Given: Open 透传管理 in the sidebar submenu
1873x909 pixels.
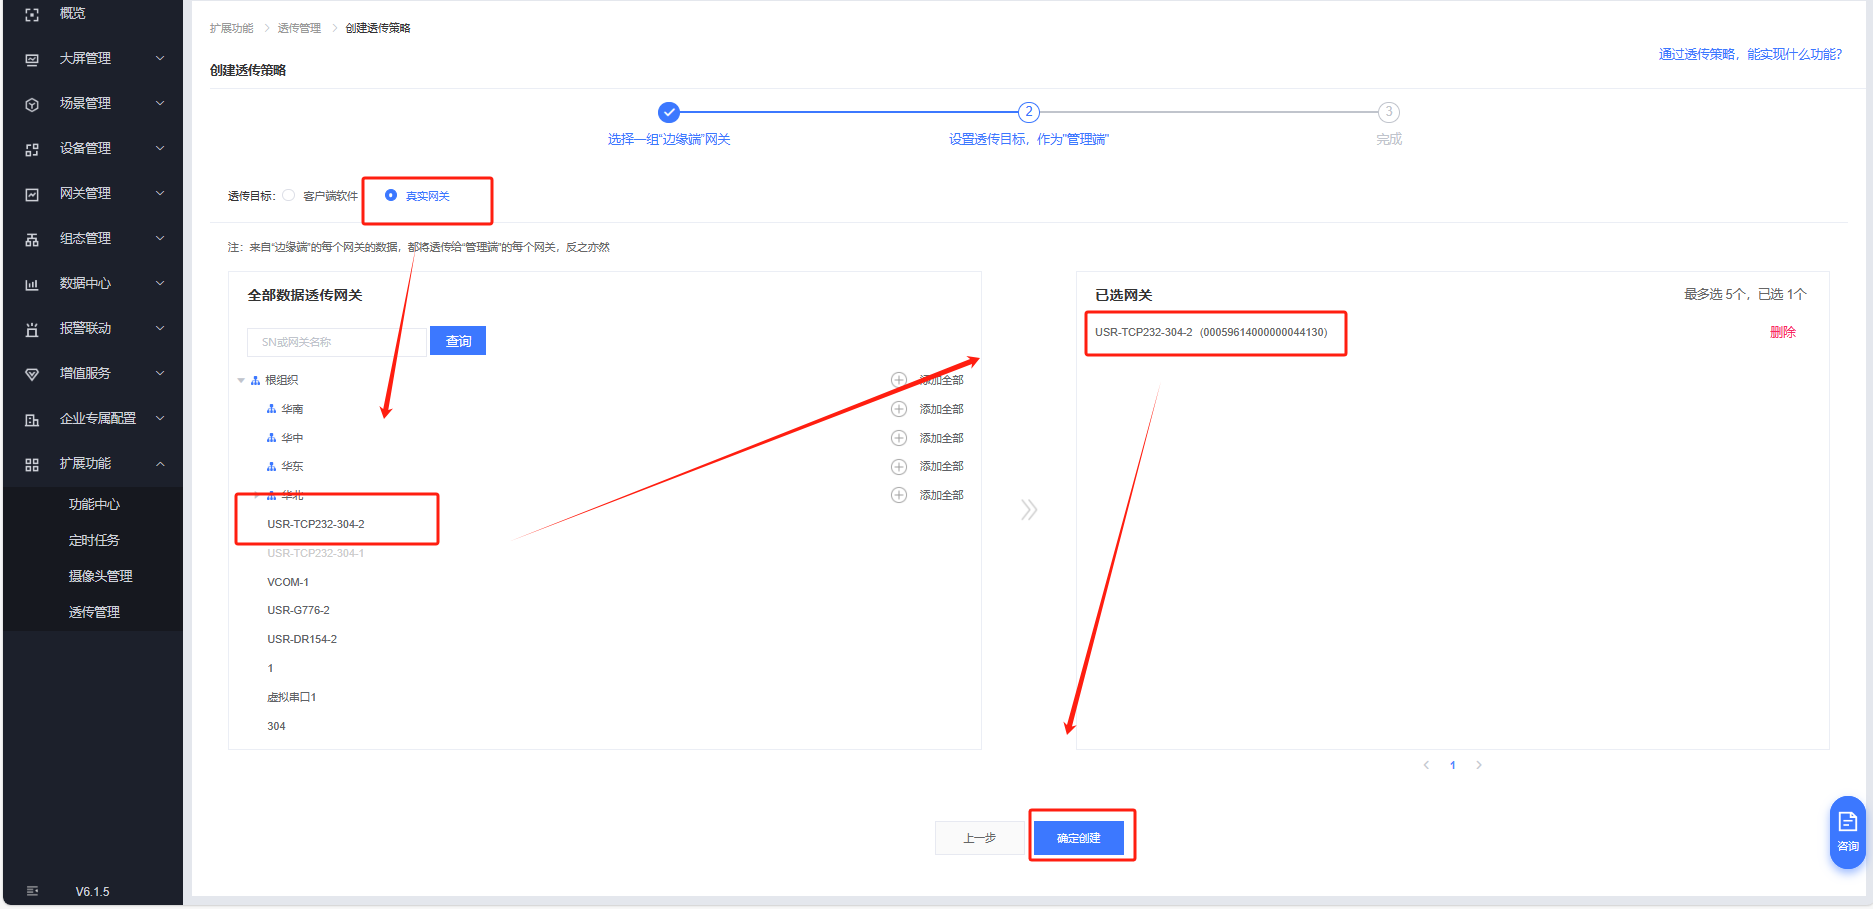Looking at the screenshot, I should pyautogui.click(x=94, y=613).
